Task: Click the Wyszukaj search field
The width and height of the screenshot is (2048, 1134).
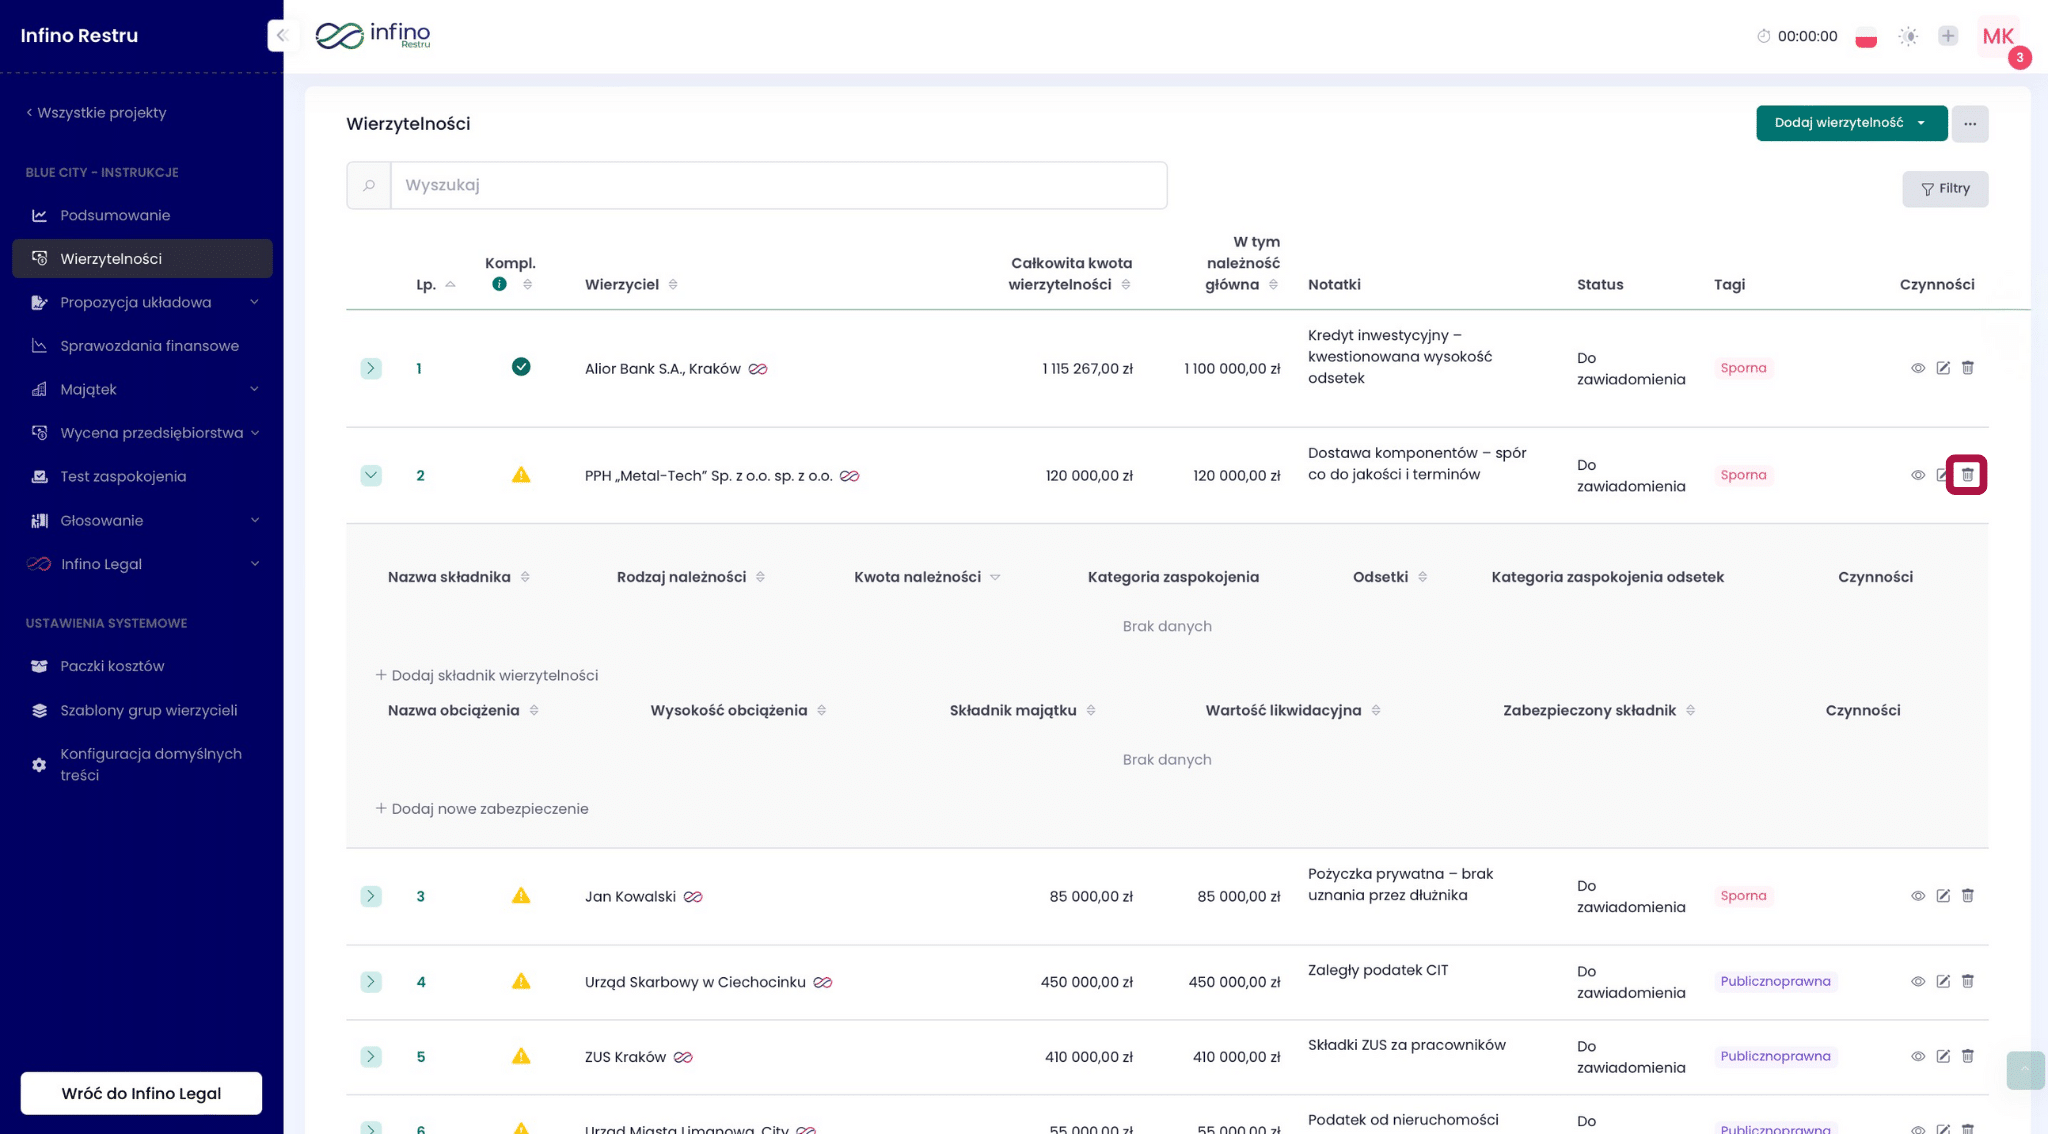Action: pos(778,185)
